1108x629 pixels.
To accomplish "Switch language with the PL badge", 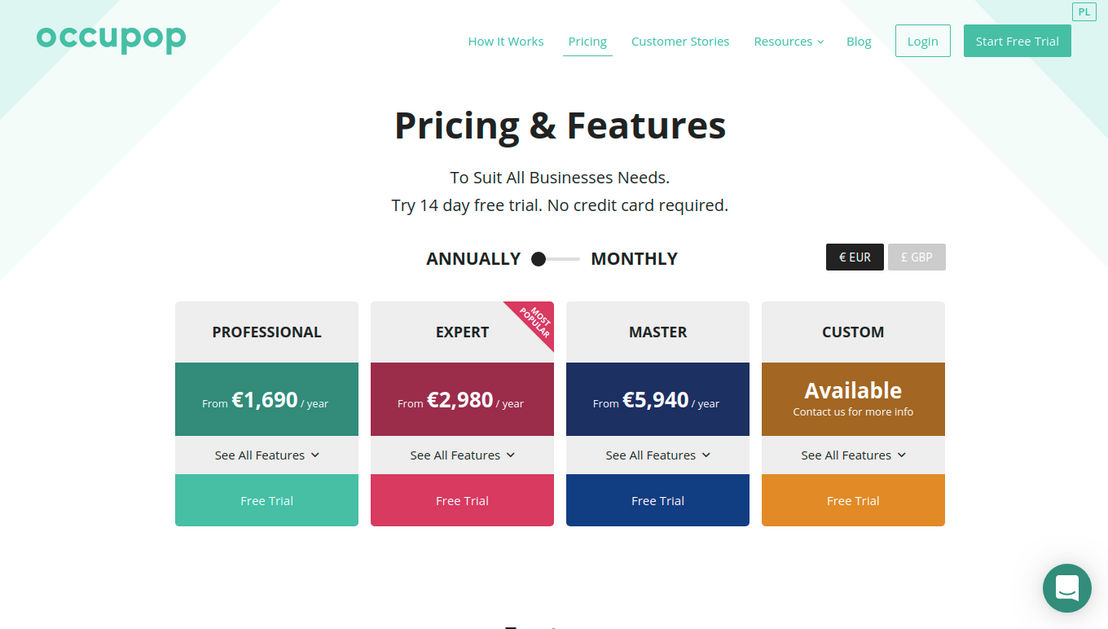I will coord(1083,12).
